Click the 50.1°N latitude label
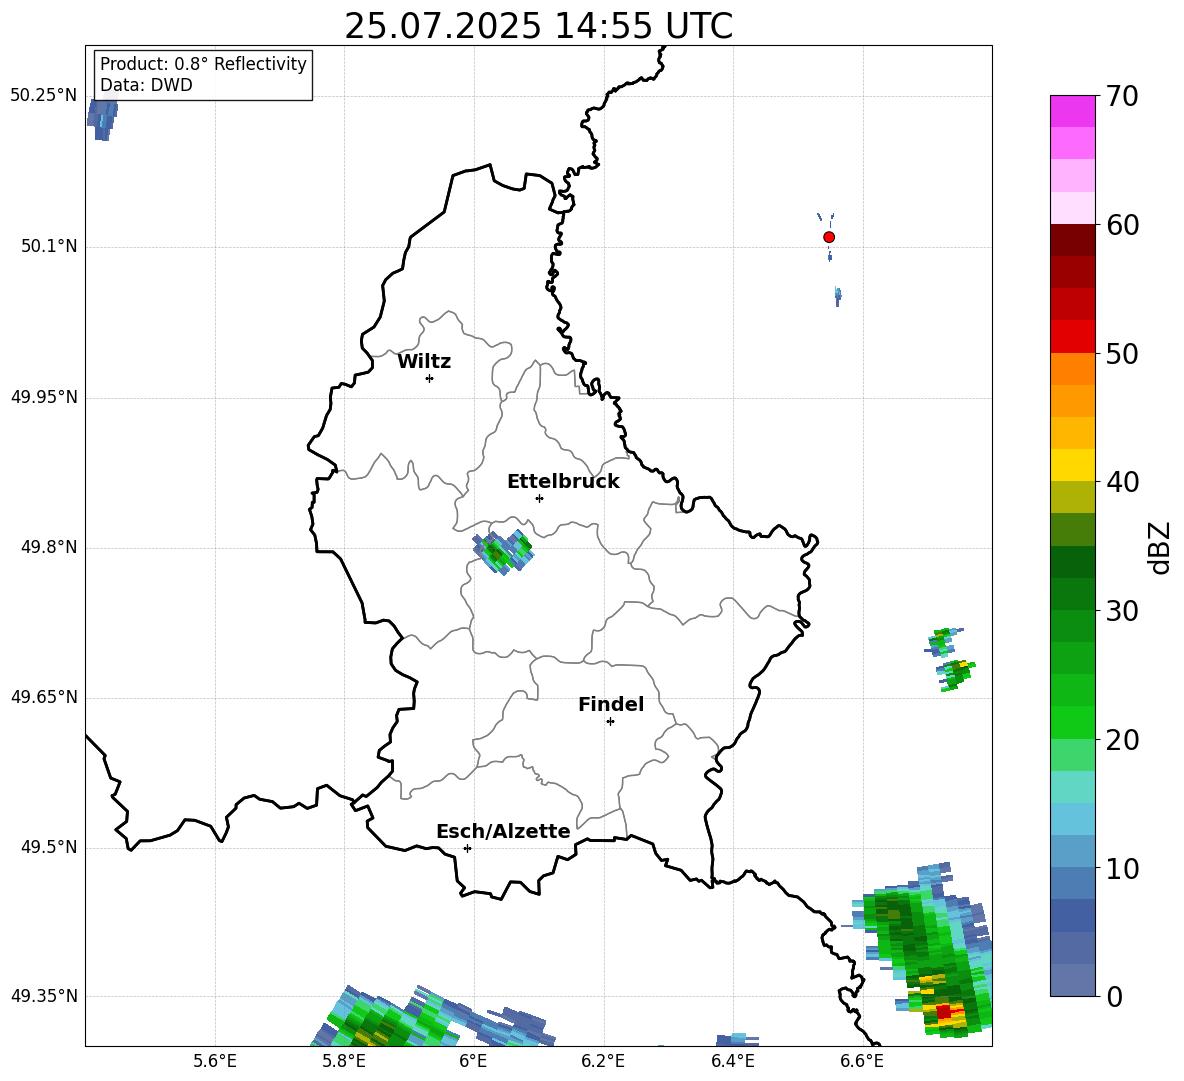The image size is (1184, 1081). pyautogui.click(x=49, y=246)
